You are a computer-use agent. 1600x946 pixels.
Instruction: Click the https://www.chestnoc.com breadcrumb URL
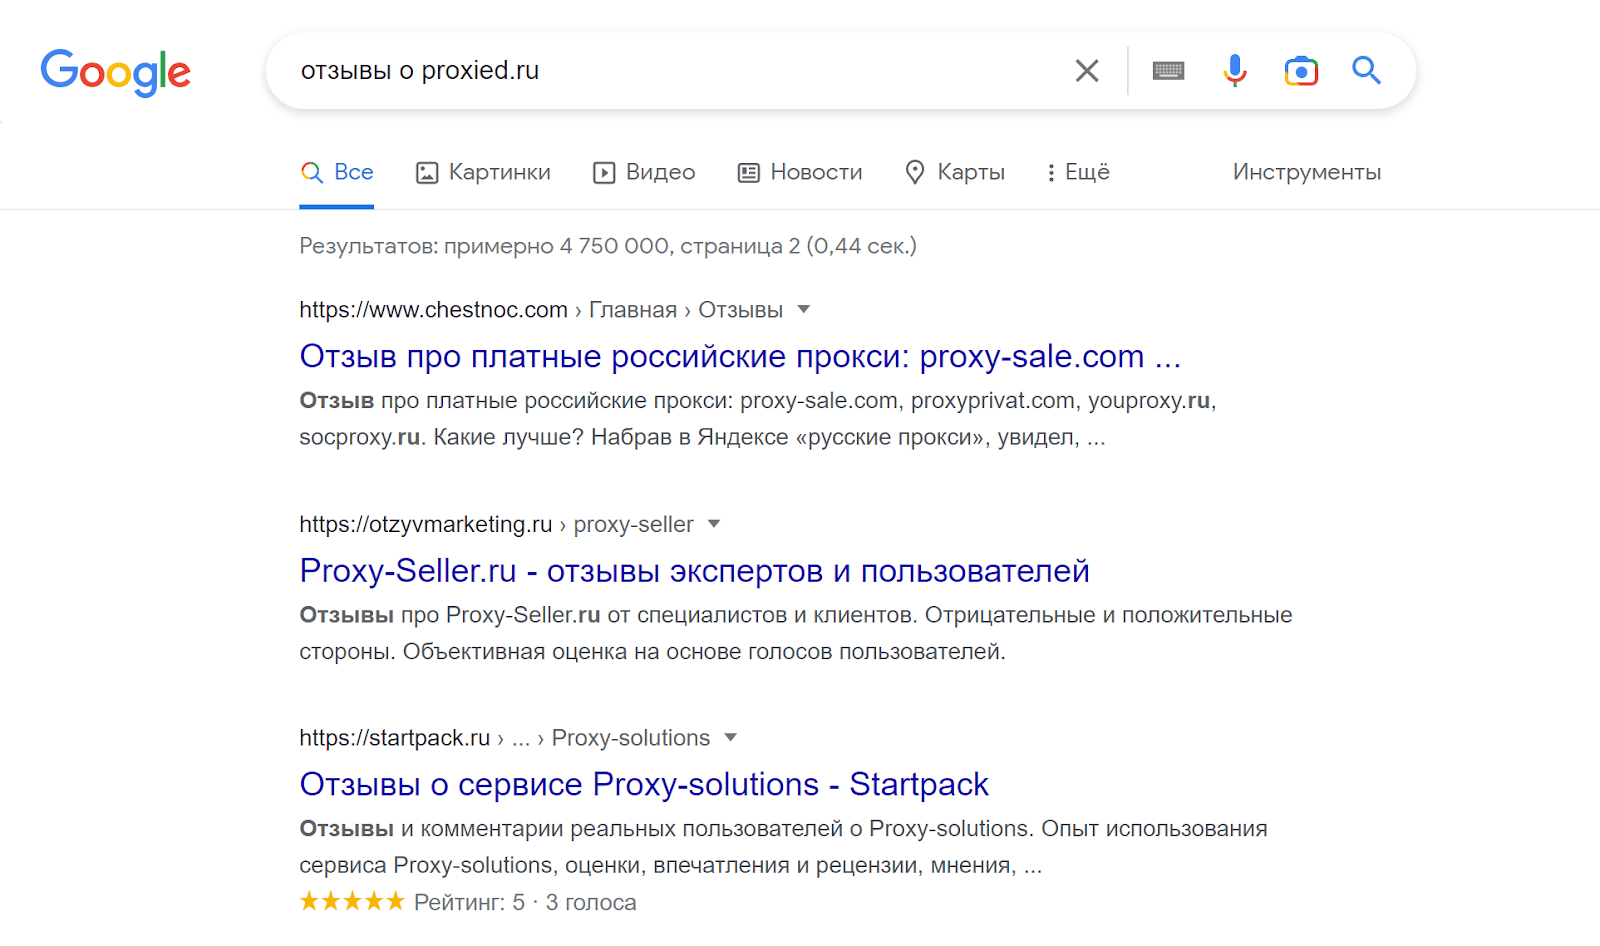(433, 310)
